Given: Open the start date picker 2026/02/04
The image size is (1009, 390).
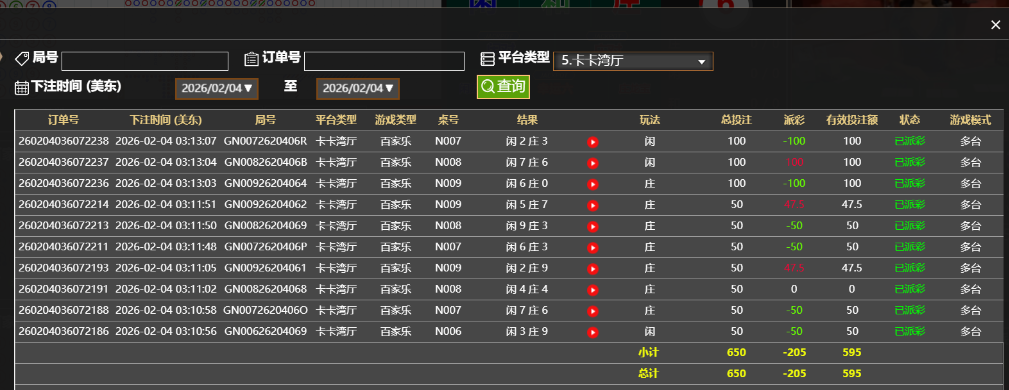Looking at the screenshot, I should (217, 88).
